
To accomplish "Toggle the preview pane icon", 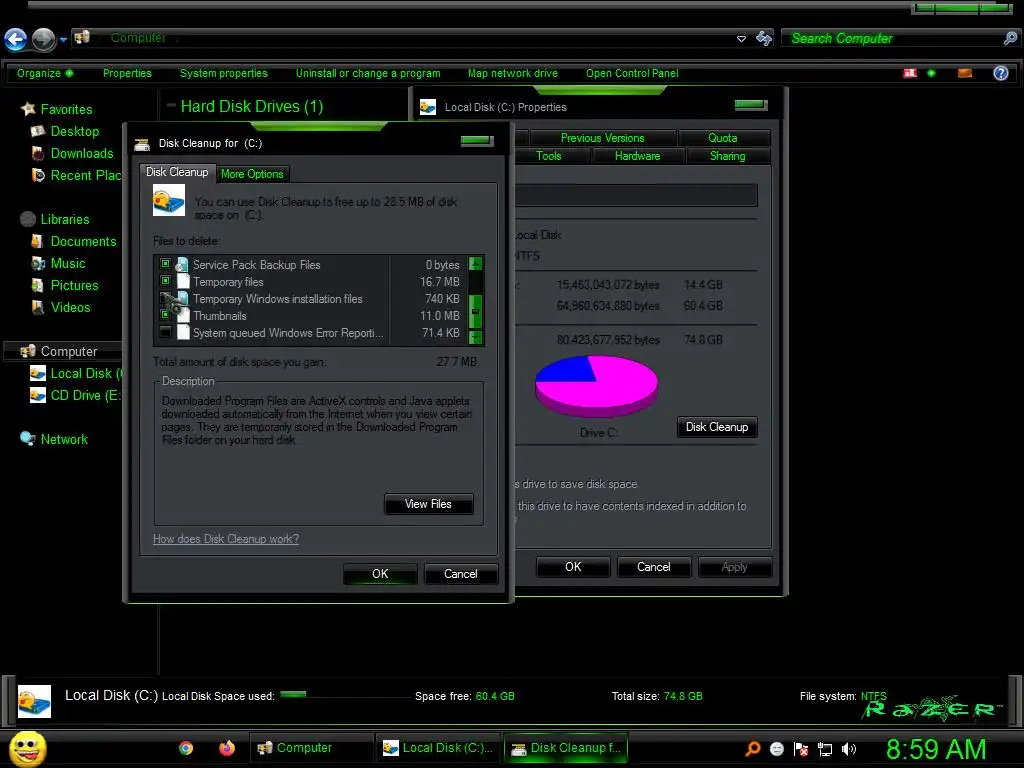I will coord(965,73).
